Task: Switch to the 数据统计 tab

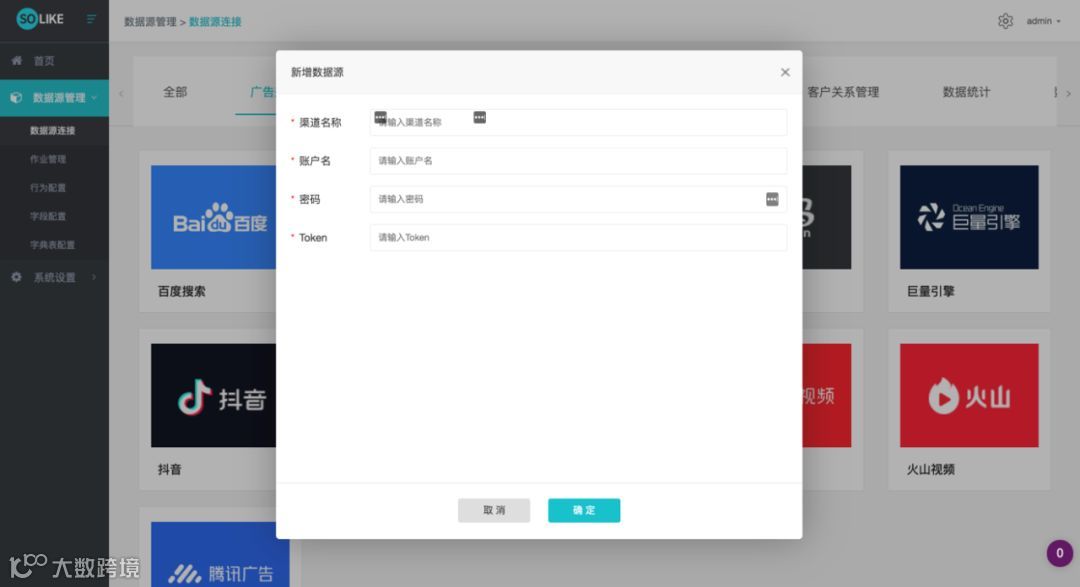Action: pyautogui.click(x=966, y=92)
